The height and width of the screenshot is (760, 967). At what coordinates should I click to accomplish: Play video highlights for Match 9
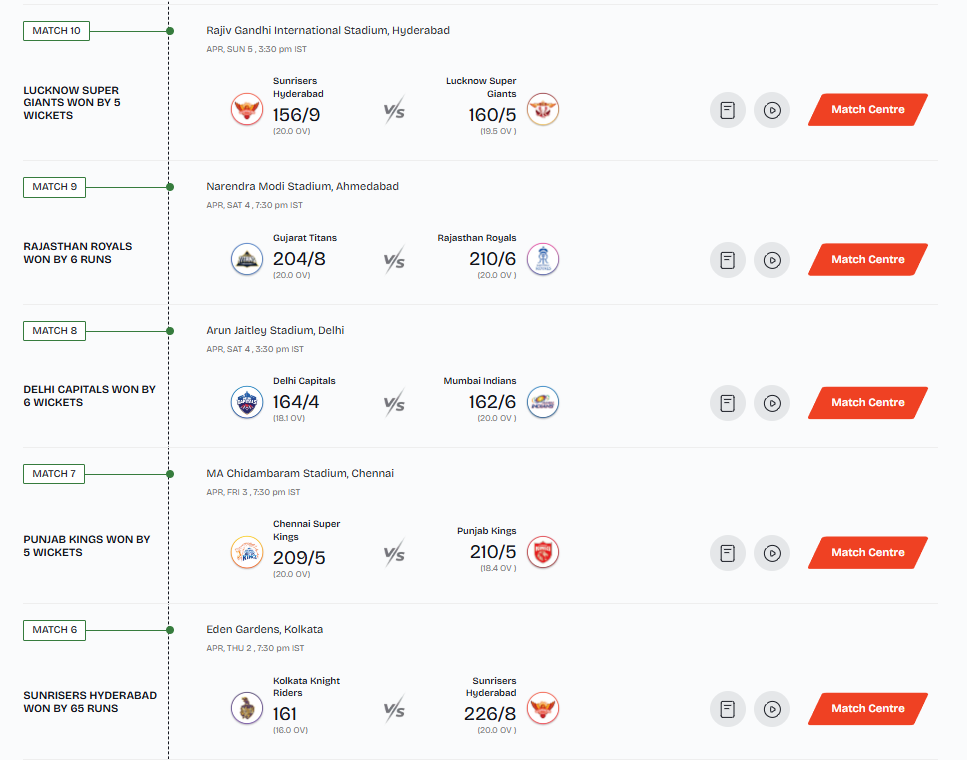click(x=772, y=260)
